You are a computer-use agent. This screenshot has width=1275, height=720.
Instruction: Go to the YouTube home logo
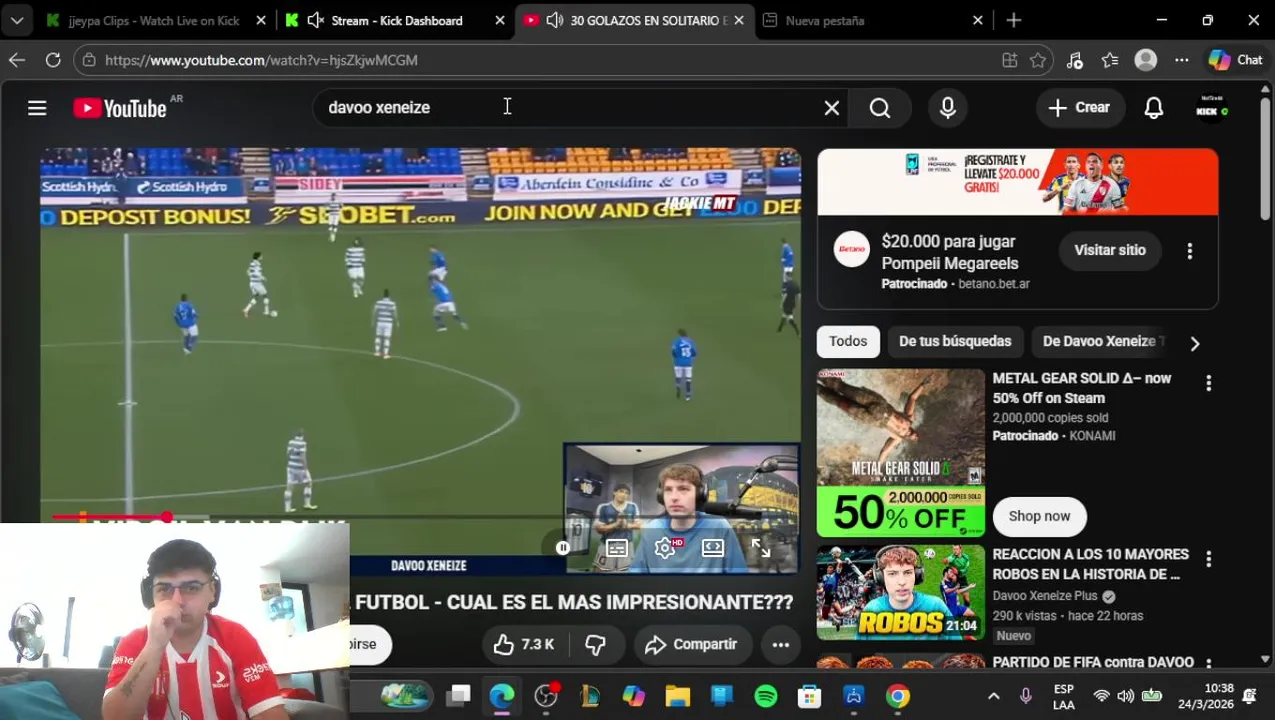(x=120, y=108)
